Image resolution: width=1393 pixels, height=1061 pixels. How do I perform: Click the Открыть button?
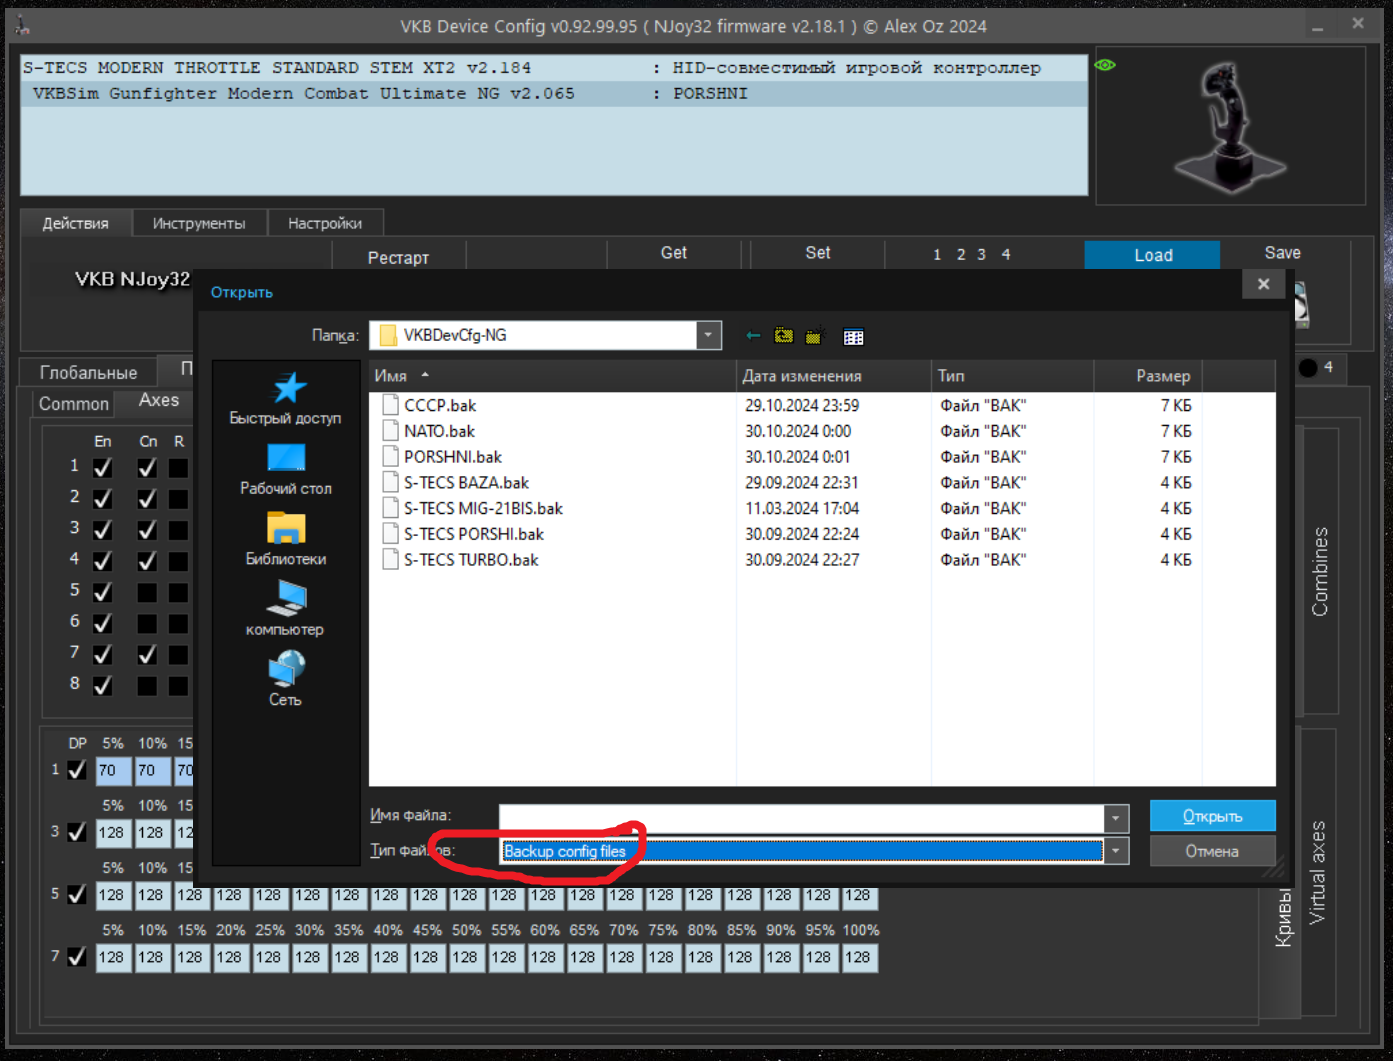point(1212,816)
